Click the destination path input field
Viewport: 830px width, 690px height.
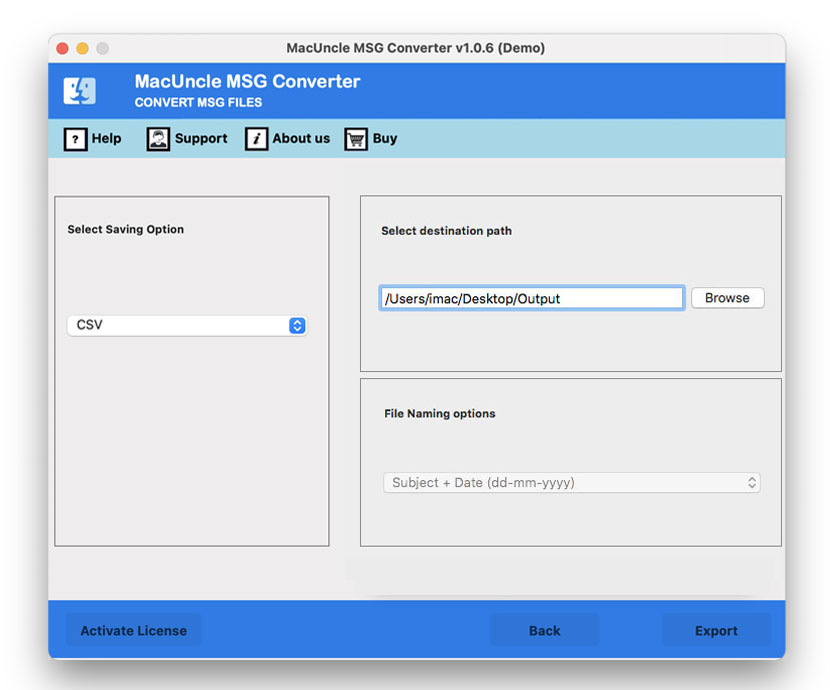pos(531,297)
